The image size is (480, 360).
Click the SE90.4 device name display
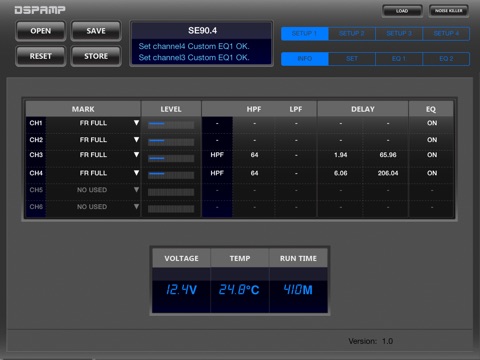coord(202,31)
